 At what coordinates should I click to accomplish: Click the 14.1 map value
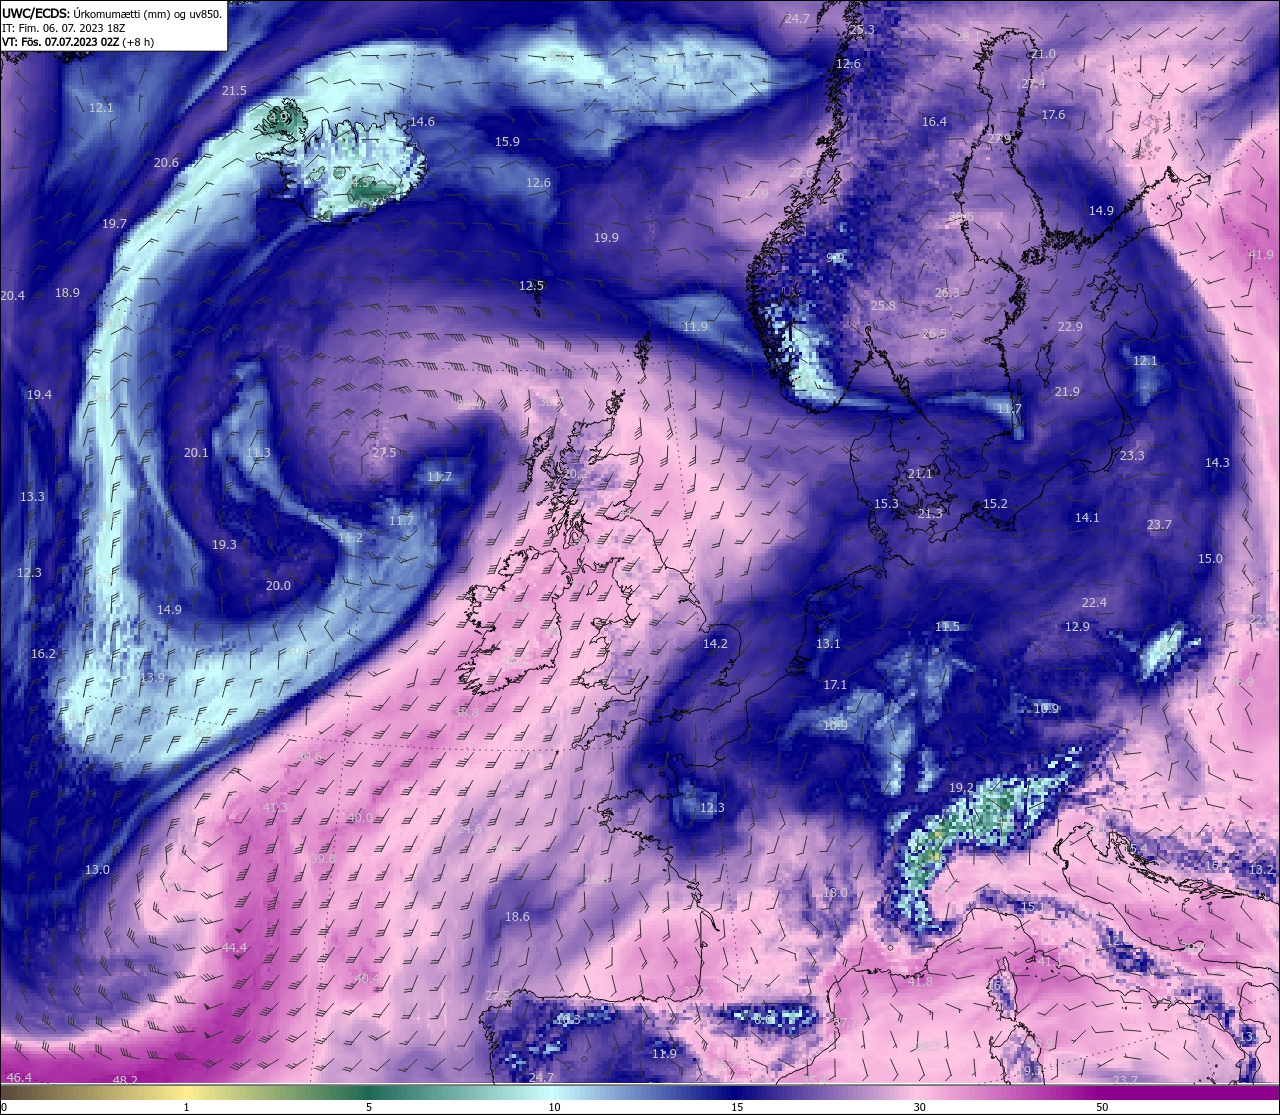coord(1087,518)
